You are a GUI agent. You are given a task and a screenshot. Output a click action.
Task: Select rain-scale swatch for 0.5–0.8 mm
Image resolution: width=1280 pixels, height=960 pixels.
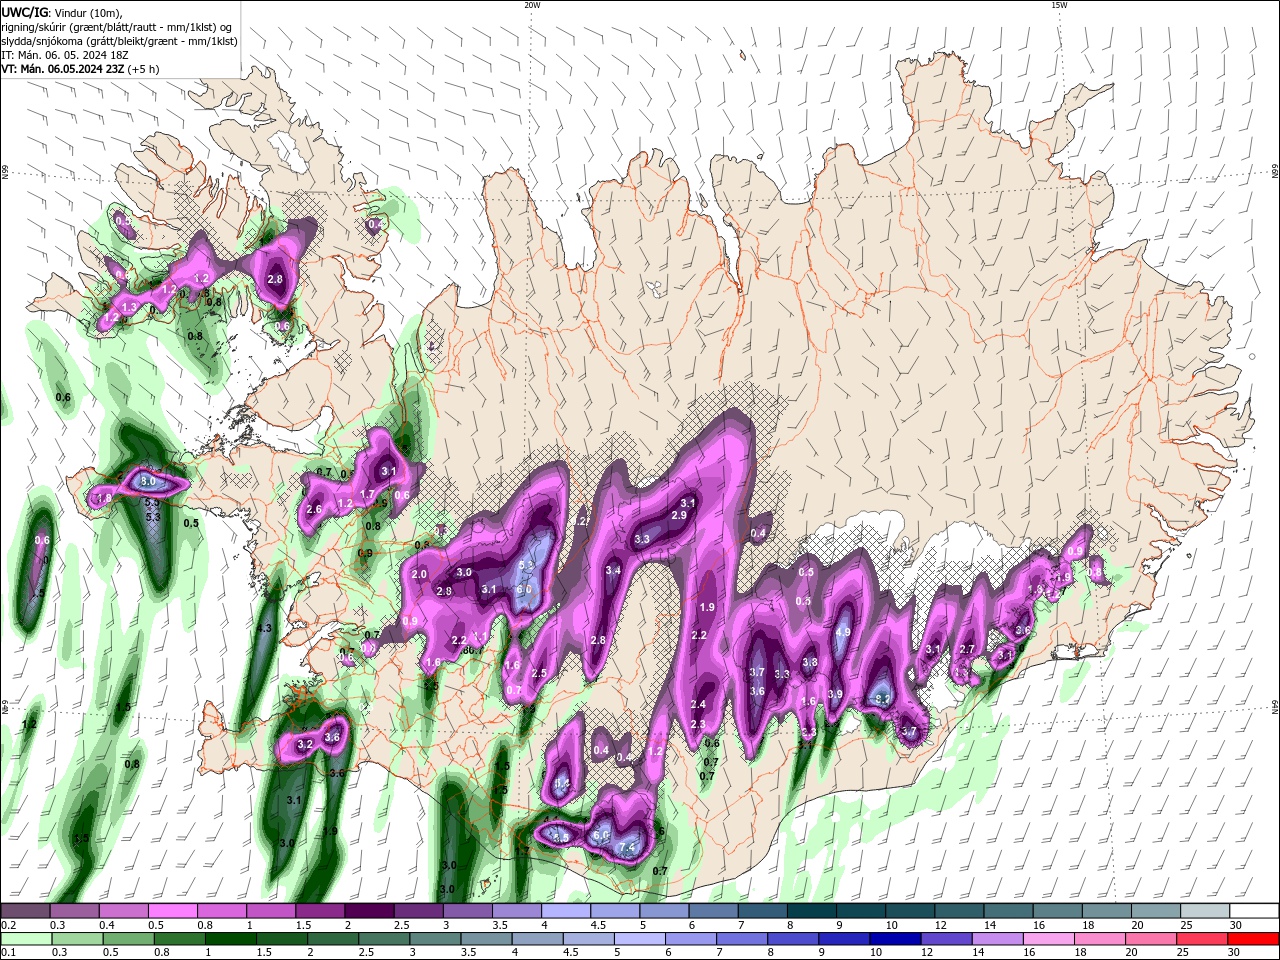(x=129, y=938)
